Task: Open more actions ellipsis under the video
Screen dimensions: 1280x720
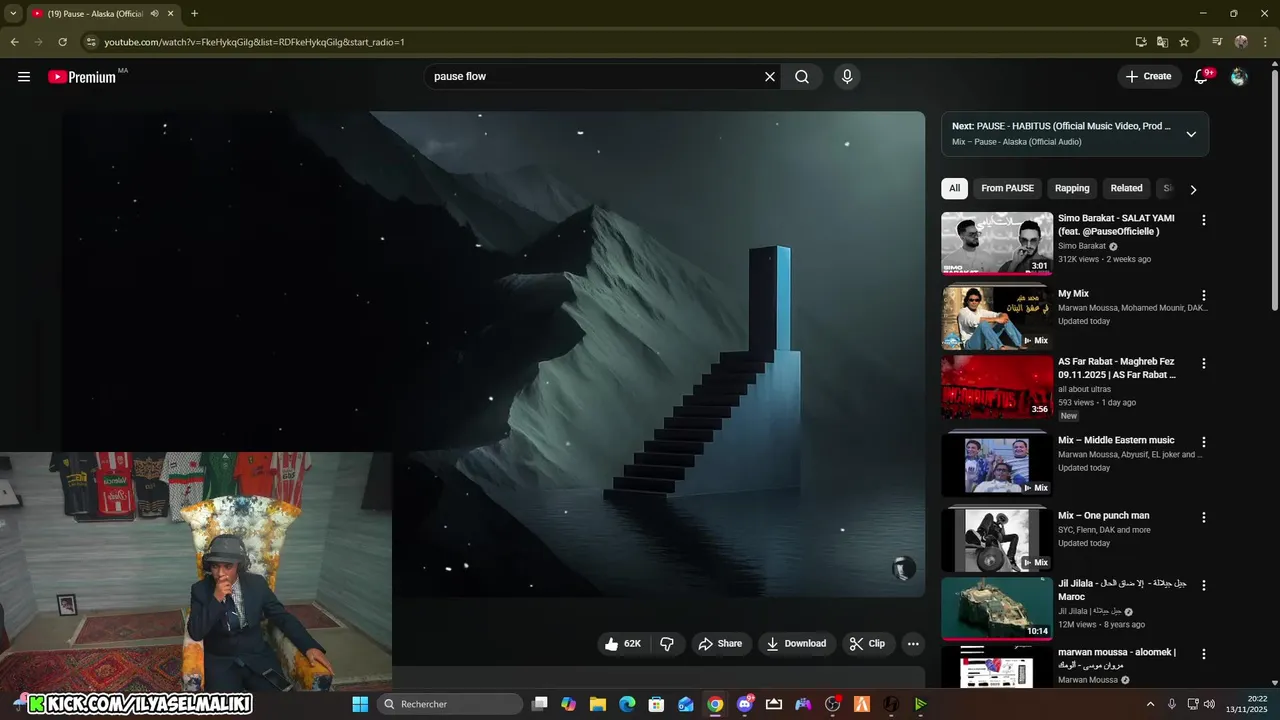Action: point(913,644)
